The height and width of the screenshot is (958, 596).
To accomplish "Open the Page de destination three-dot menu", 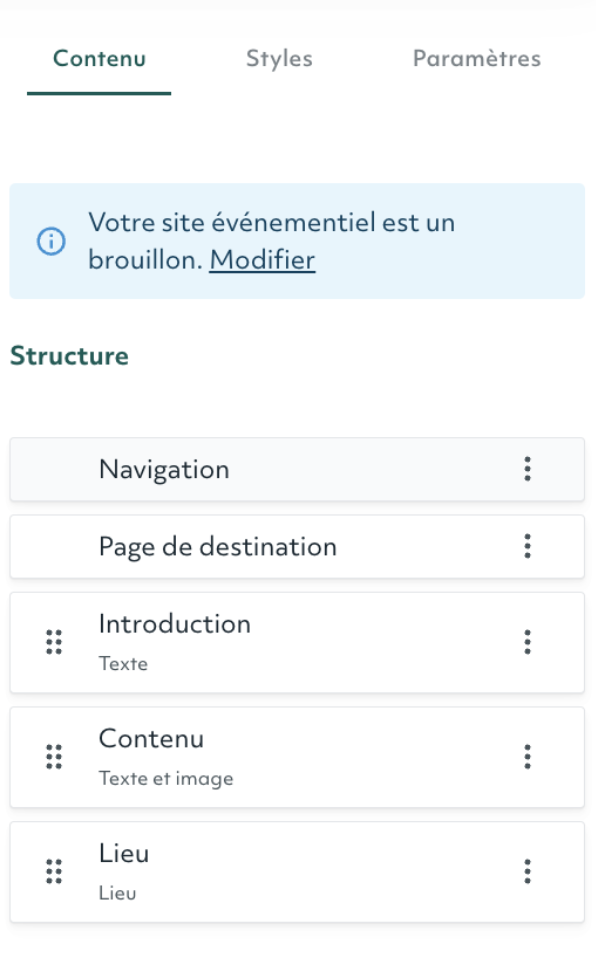I will (527, 546).
